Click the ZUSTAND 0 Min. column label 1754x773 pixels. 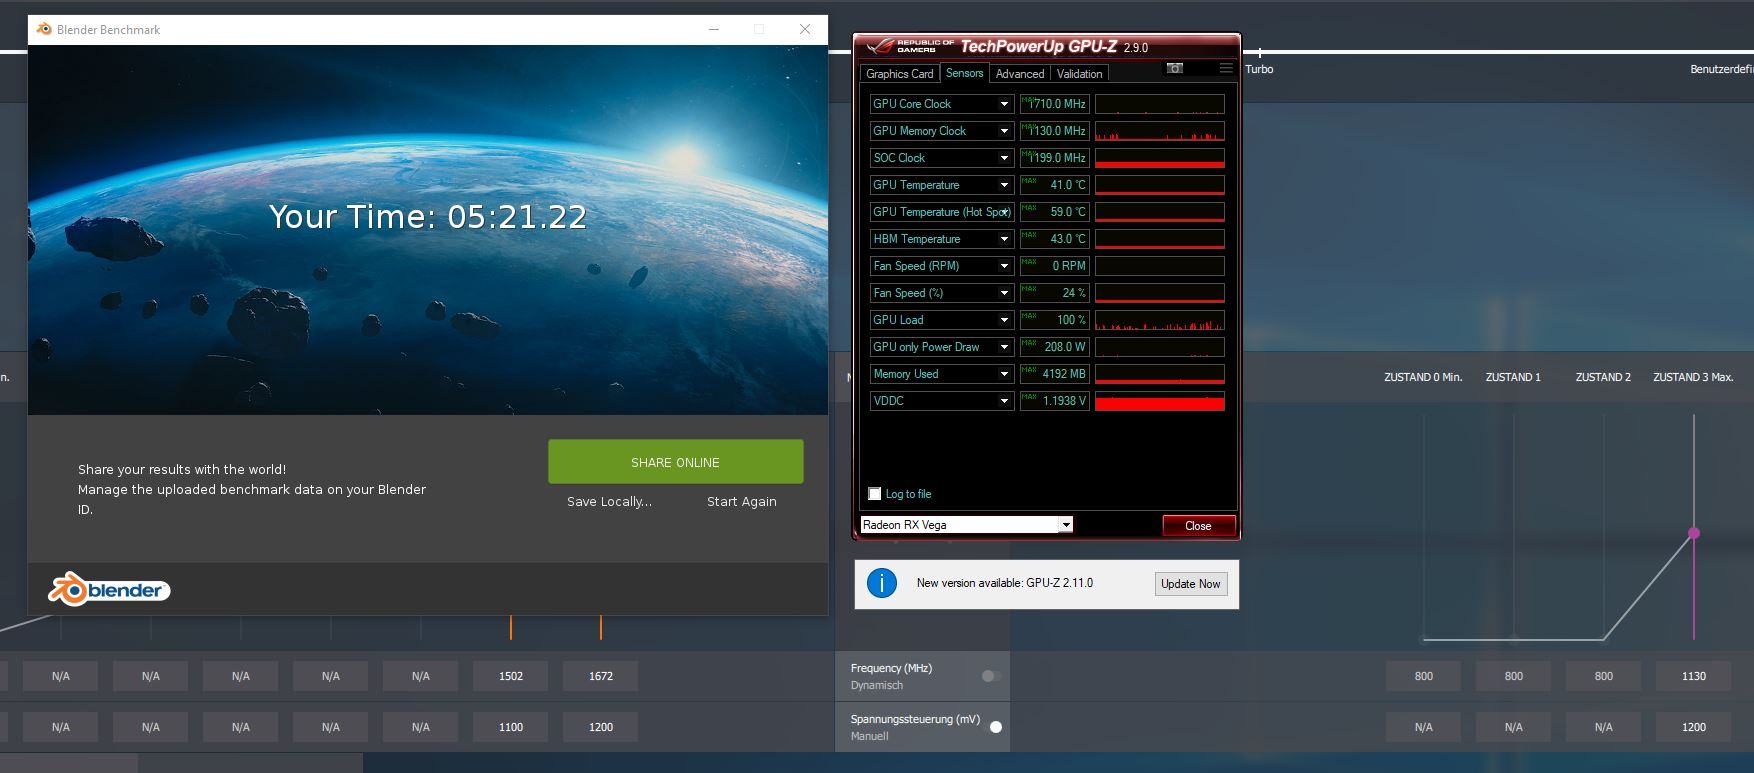(1423, 377)
